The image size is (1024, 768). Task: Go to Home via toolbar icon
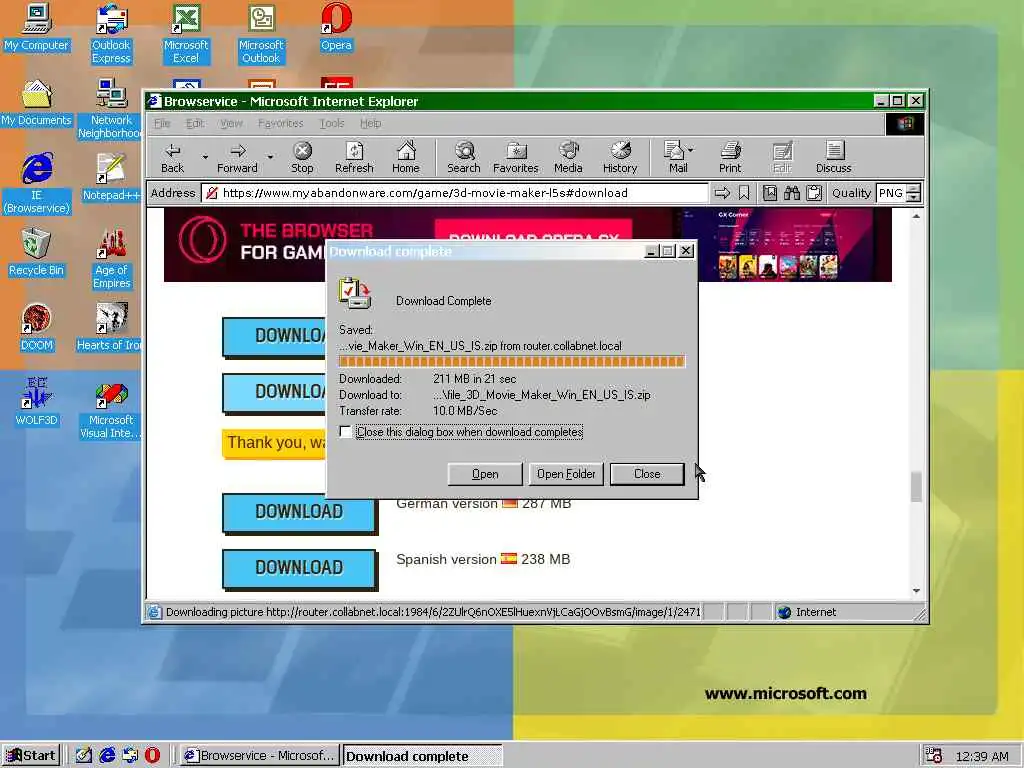click(x=406, y=151)
